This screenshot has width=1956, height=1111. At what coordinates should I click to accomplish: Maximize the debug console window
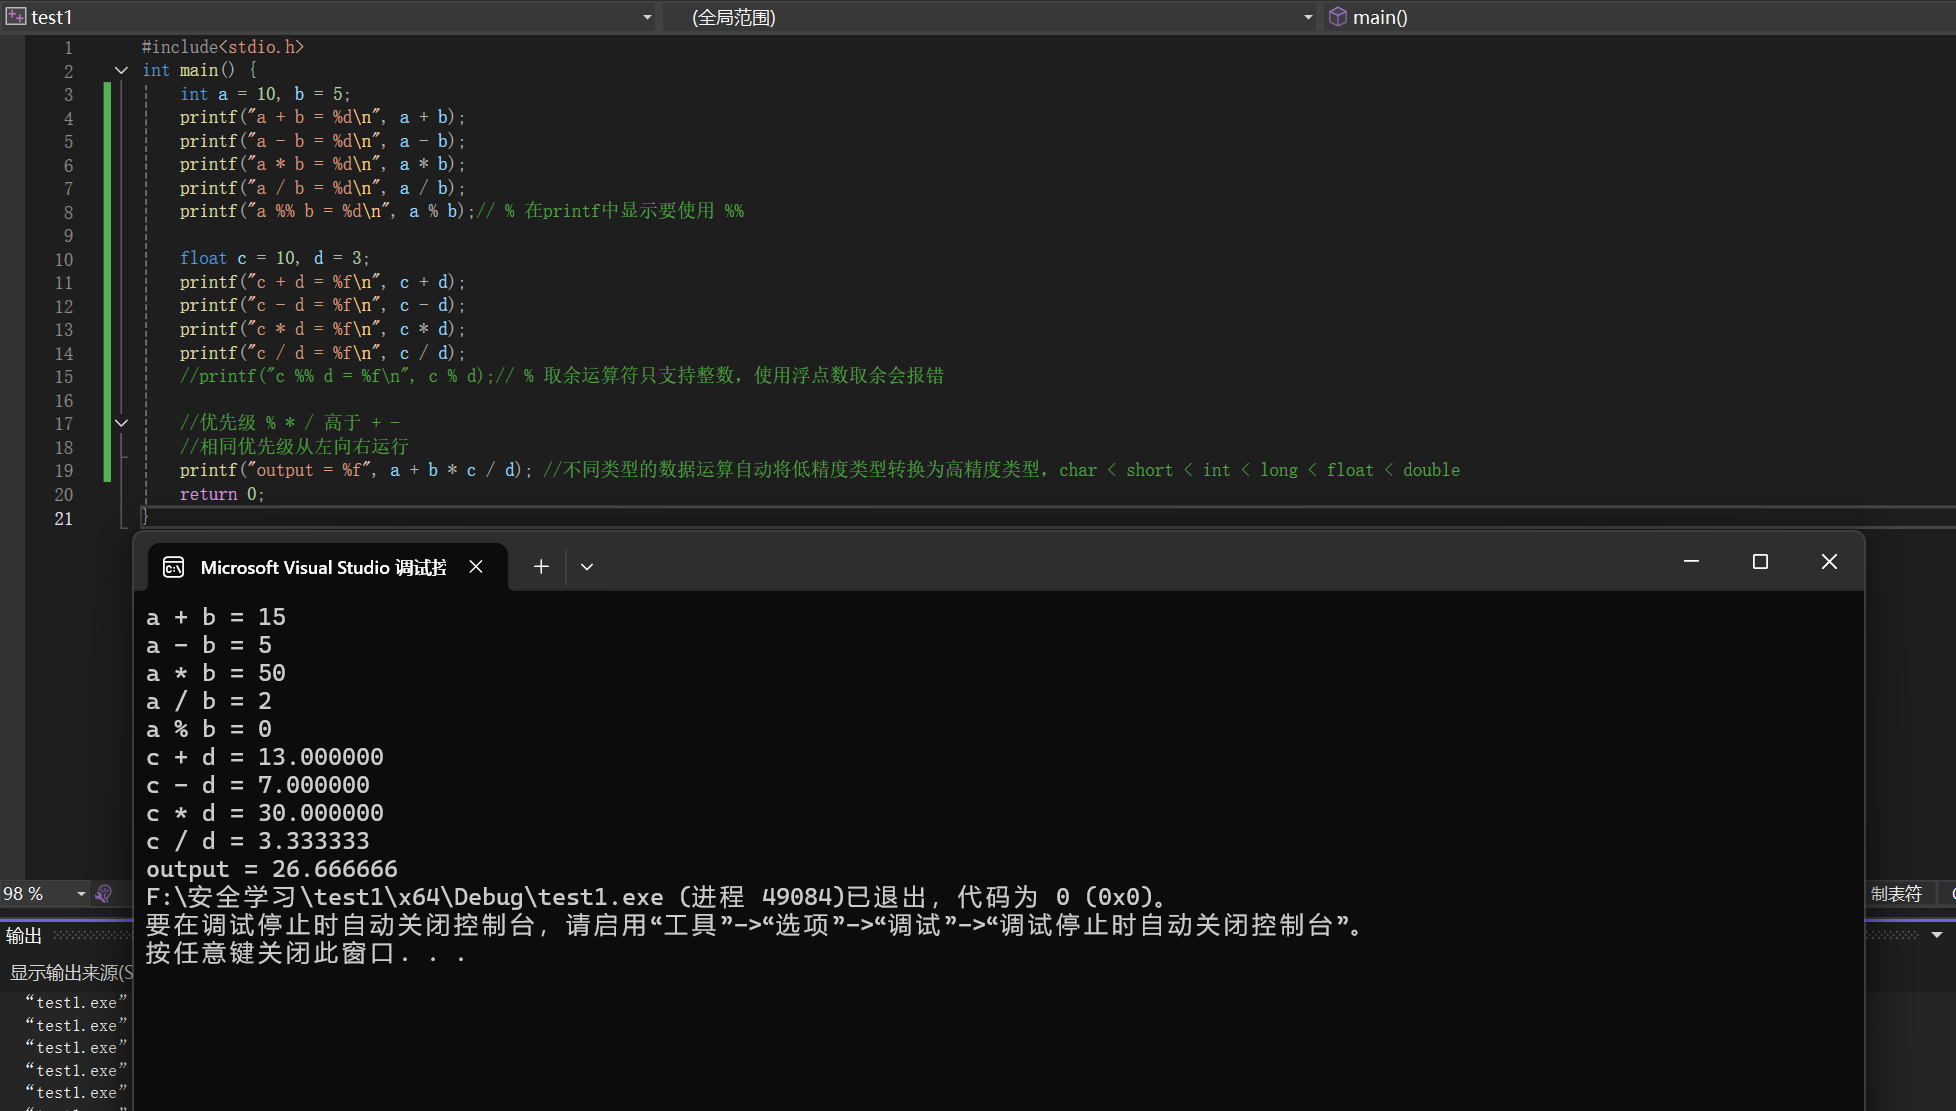[x=1760, y=562]
